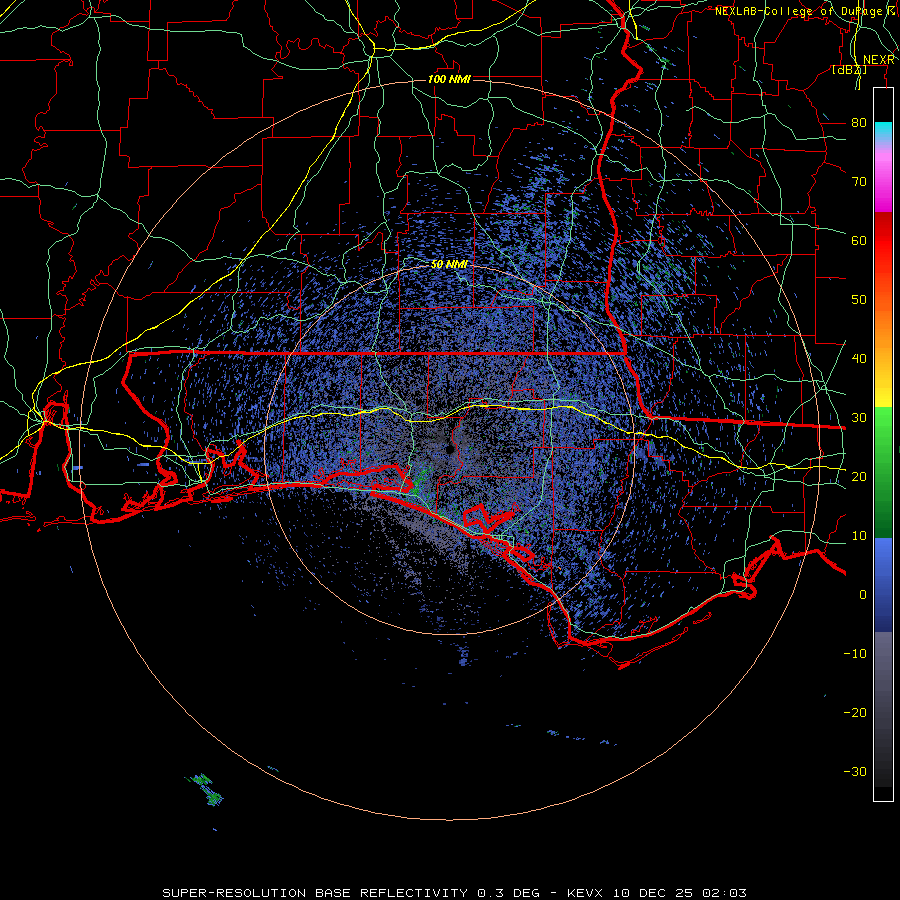The width and height of the screenshot is (900, 900).
Task: Click the SUPER-RESOLUTION BASE REFLECTIVITY caption text
Action: [315, 893]
